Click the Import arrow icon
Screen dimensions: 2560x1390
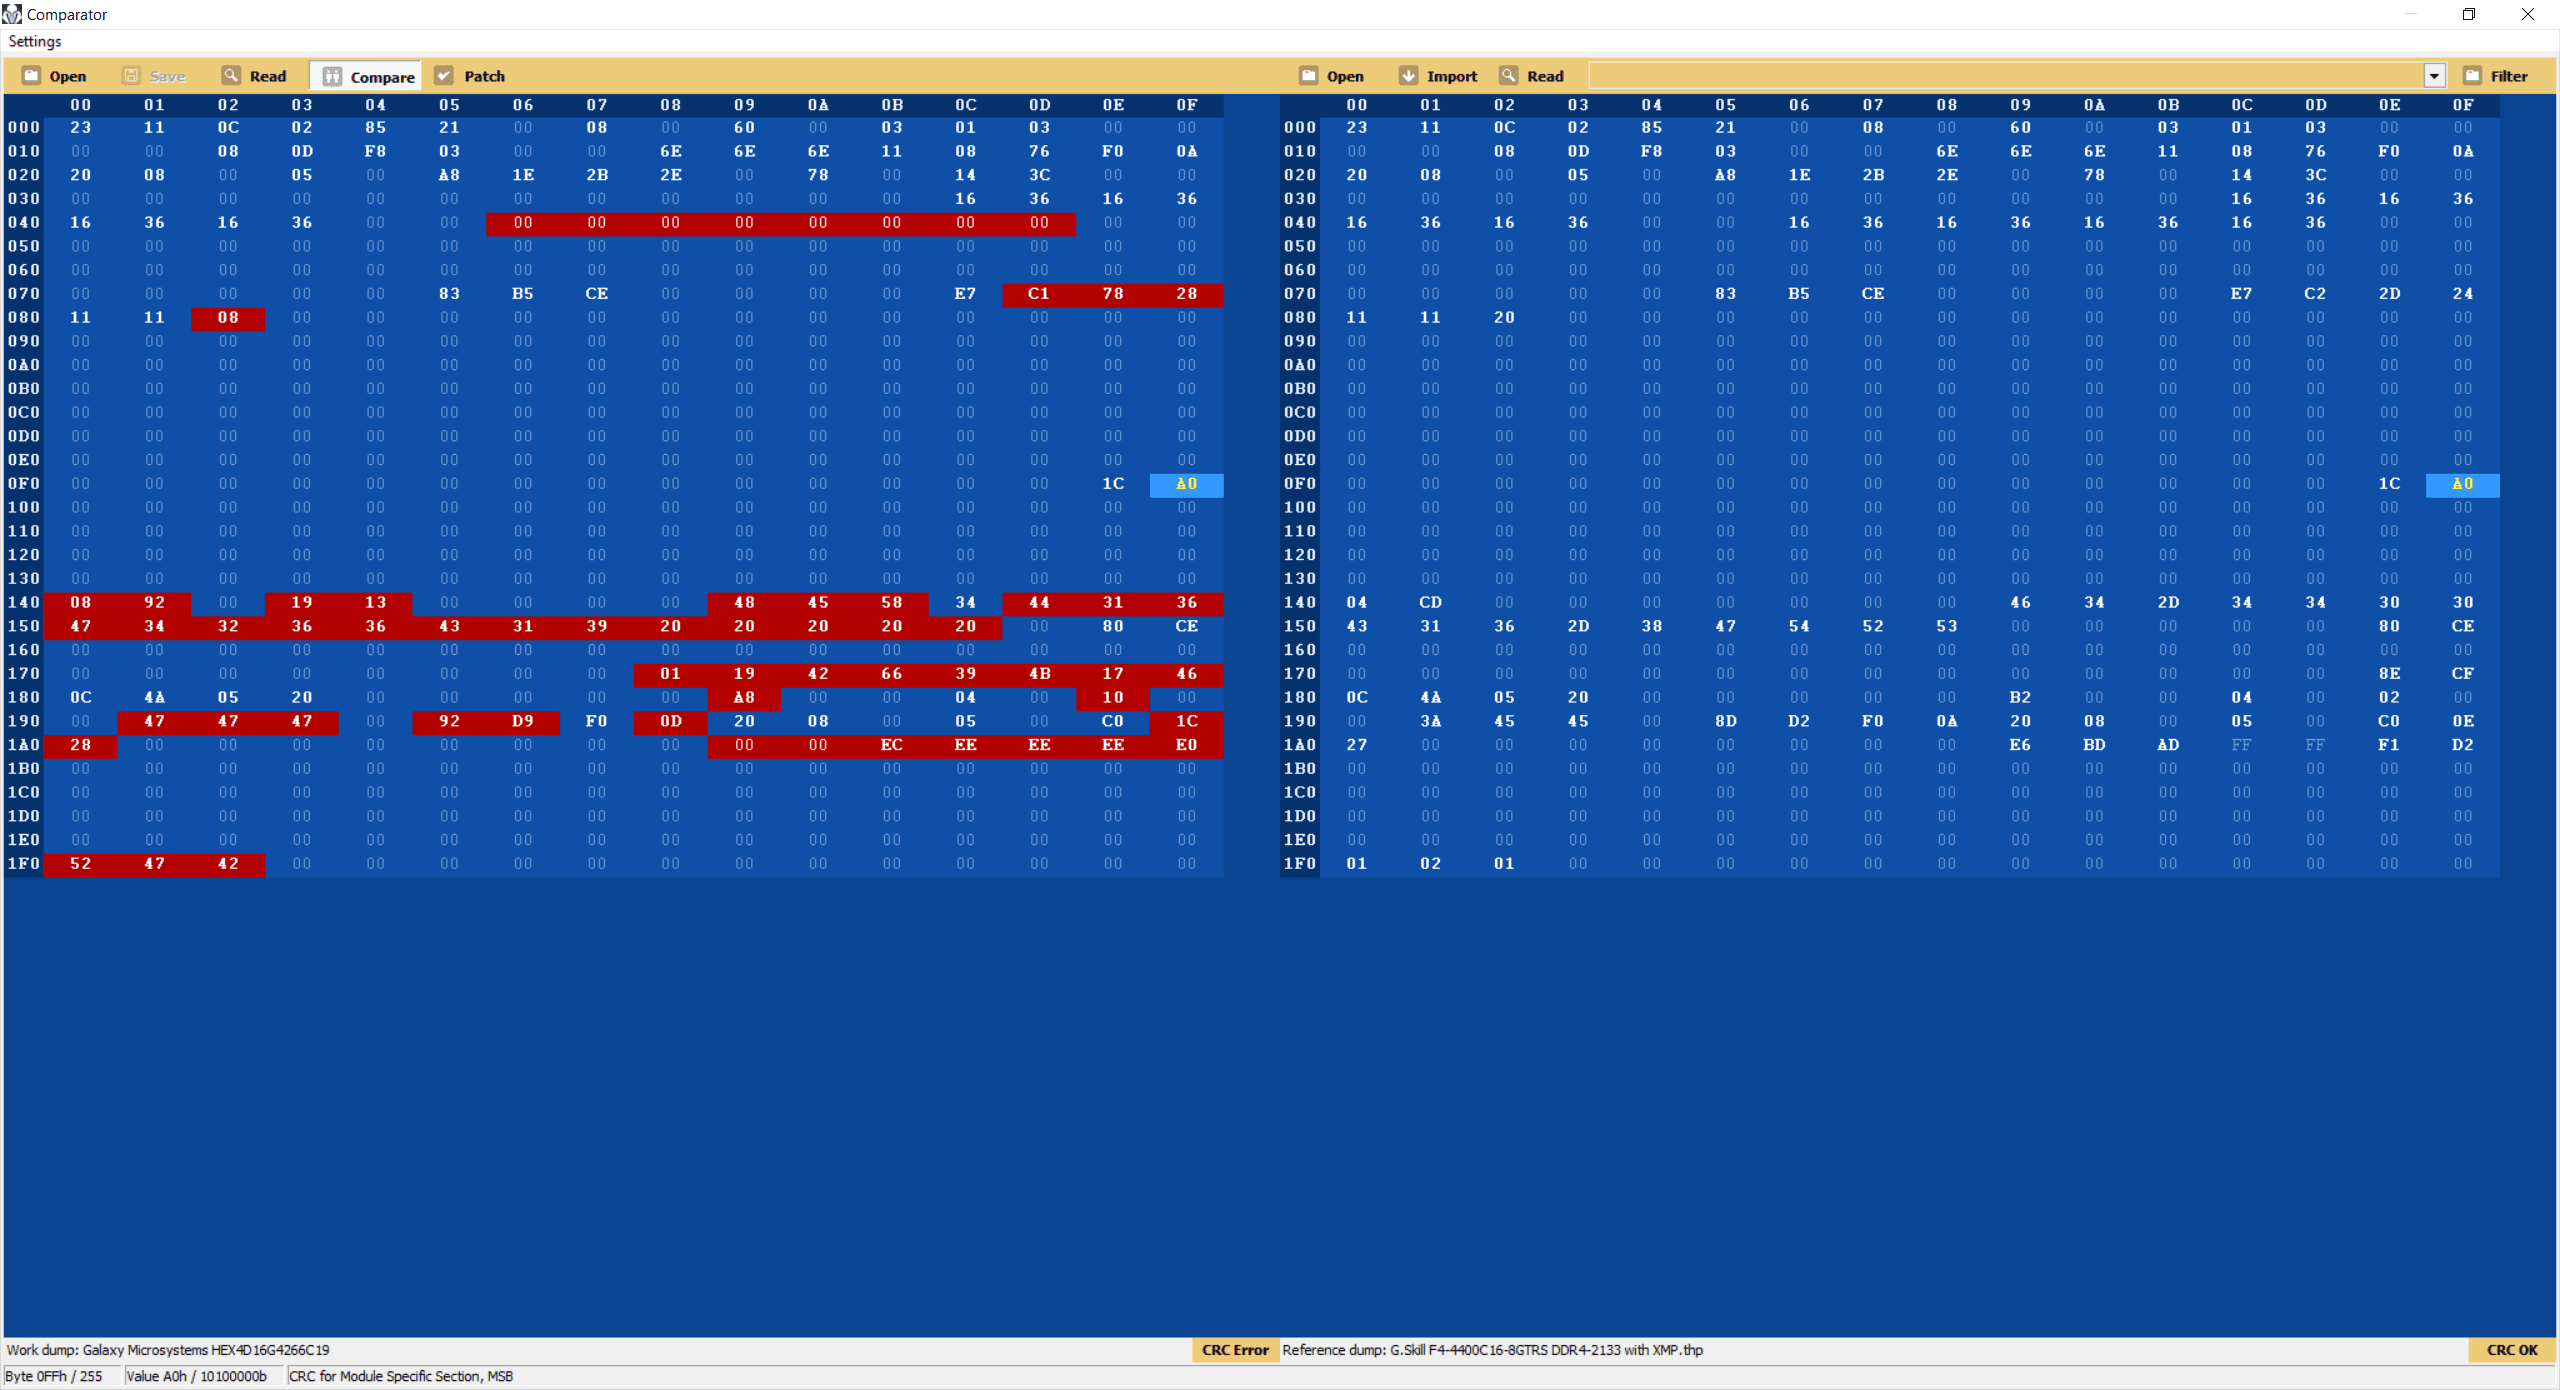tap(1408, 76)
